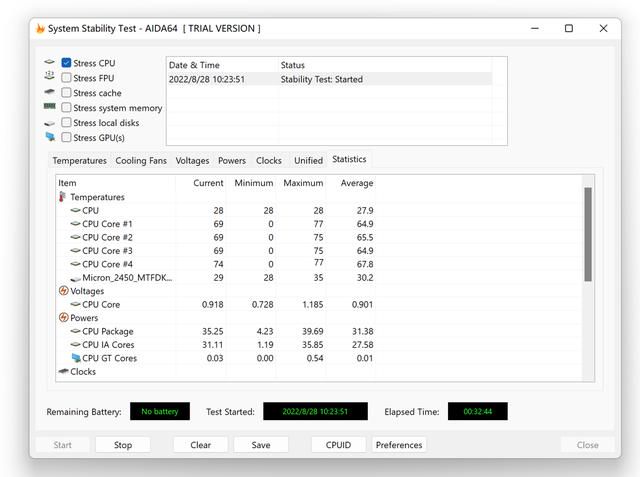Click the thermometer icon next to Temperatures

pos(62,197)
